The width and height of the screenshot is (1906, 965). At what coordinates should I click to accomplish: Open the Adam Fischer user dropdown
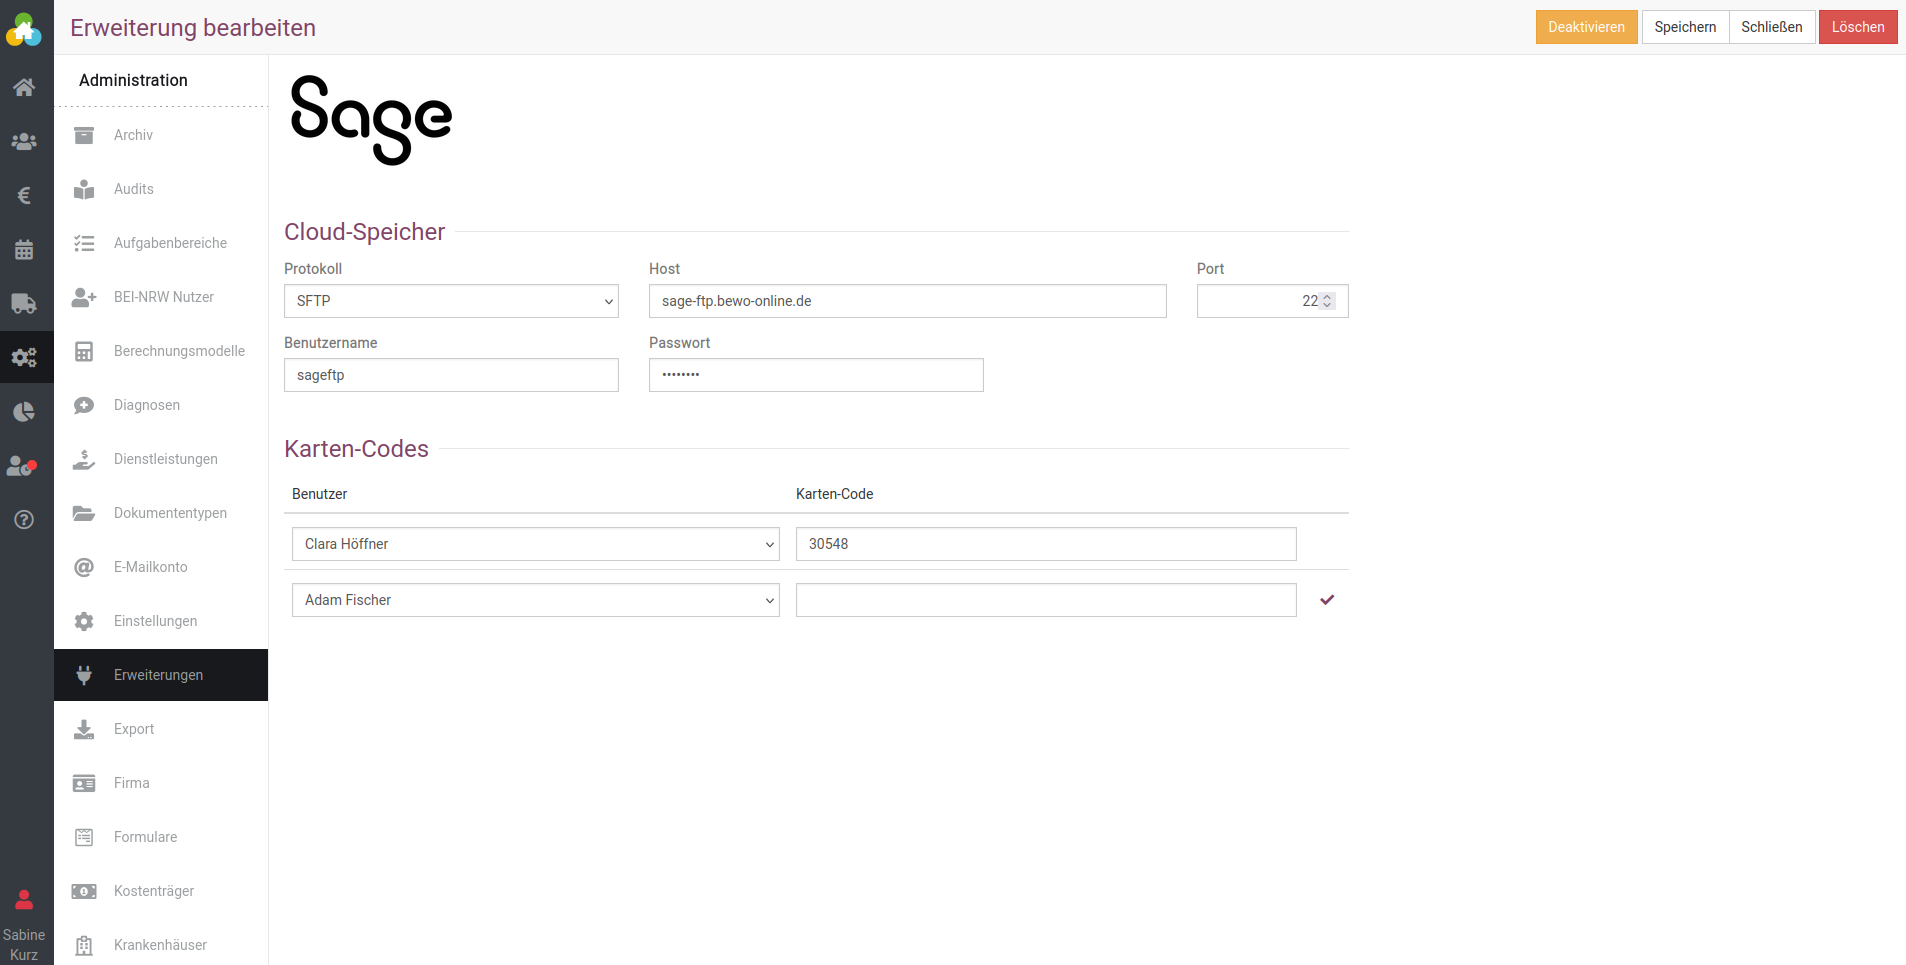pyautogui.click(x=535, y=600)
